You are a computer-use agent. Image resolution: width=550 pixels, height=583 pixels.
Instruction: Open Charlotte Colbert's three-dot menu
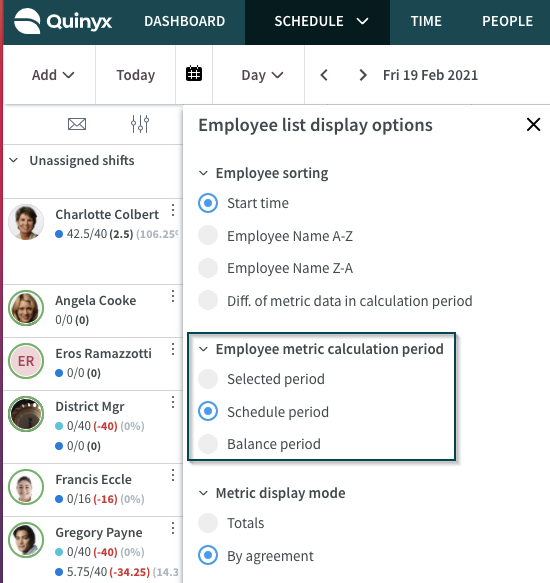pyautogui.click(x=173, y=210)
